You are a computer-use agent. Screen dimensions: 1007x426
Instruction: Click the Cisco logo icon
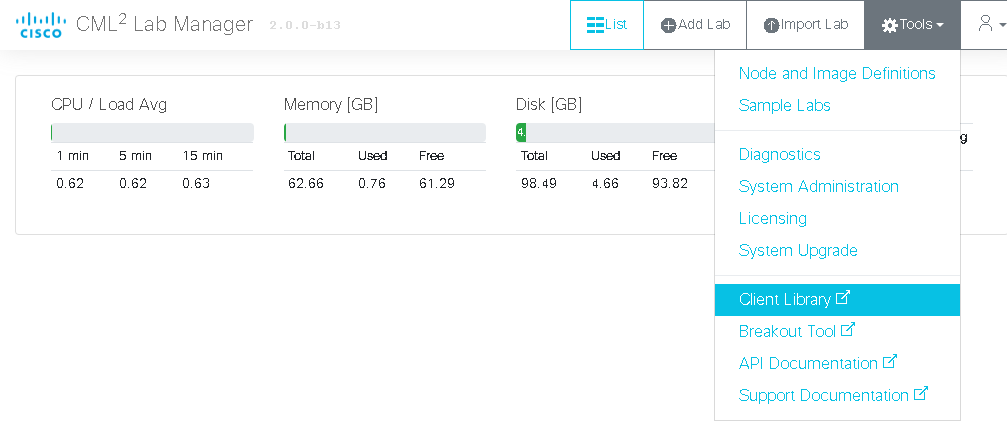pyautogui.click(x=41, y=25)
